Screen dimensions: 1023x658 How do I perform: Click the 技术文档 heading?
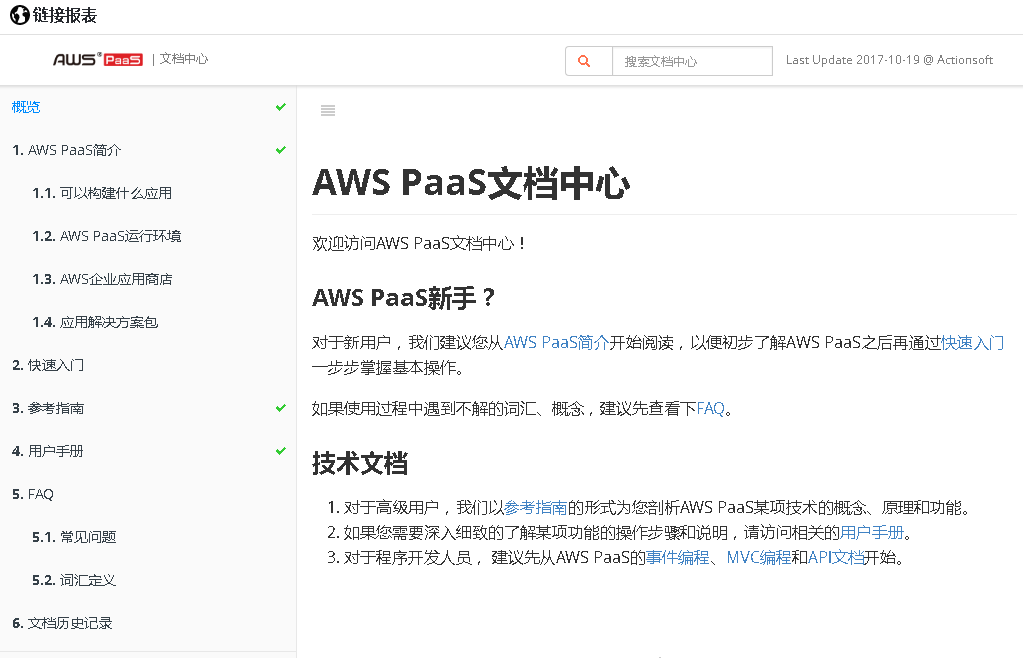click(359, 464)
